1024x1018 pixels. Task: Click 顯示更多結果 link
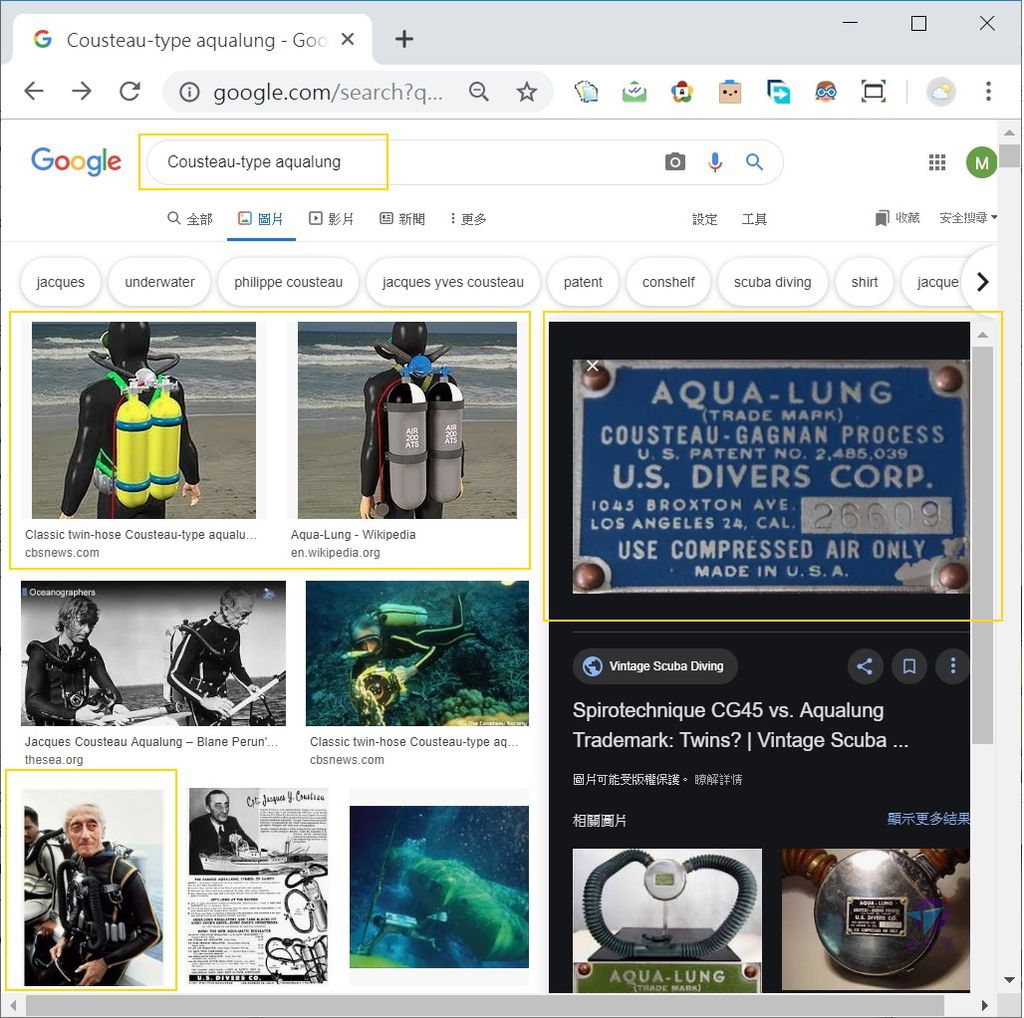pyautogui.click(x=928, y=818)
